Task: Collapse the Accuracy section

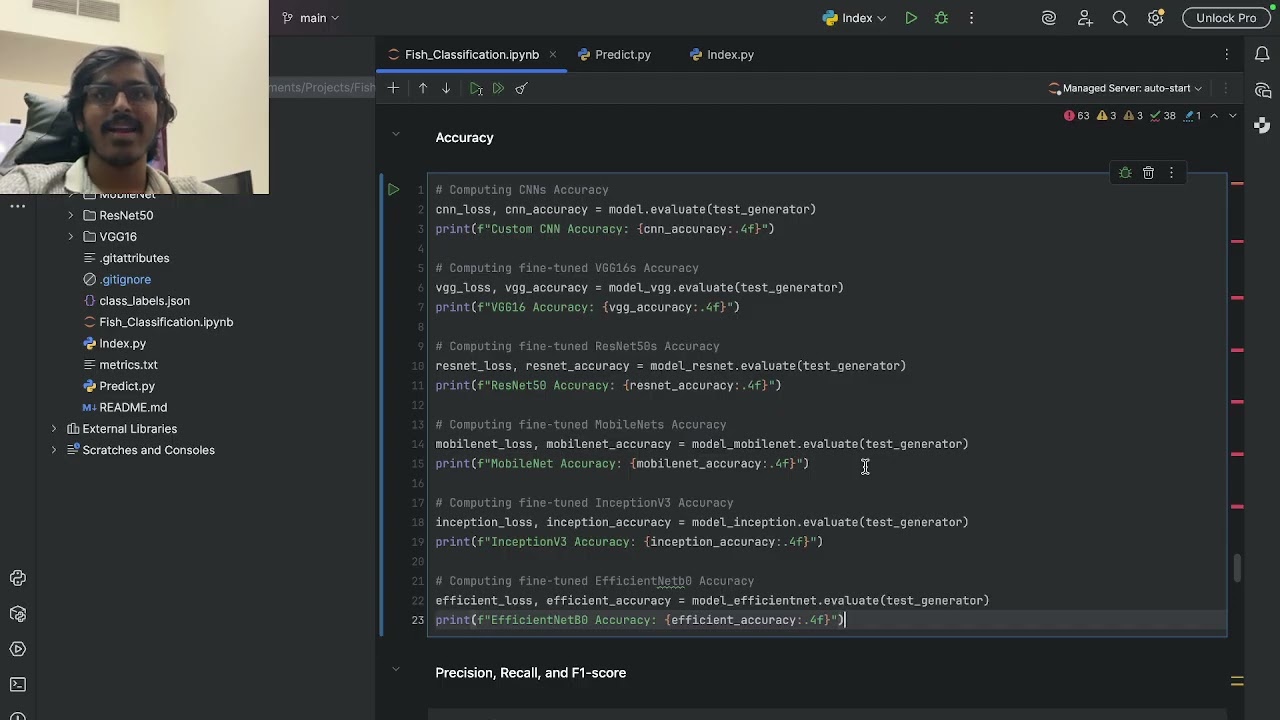Action: pos(395,134)
